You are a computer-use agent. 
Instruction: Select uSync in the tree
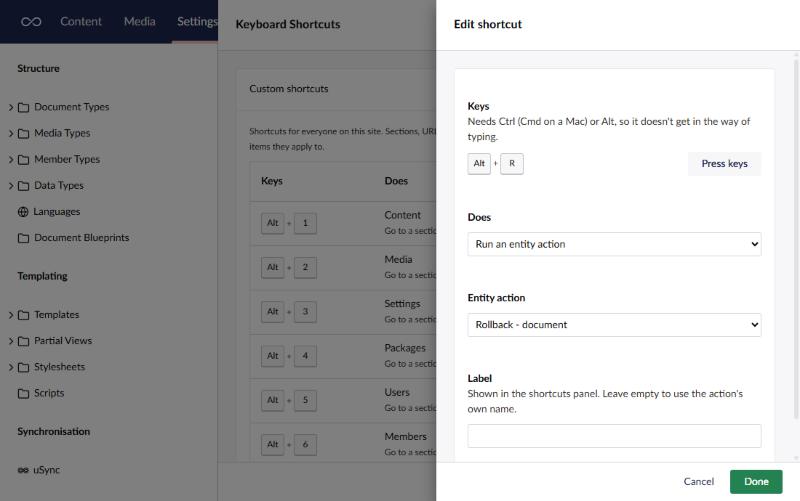[46, 470]
